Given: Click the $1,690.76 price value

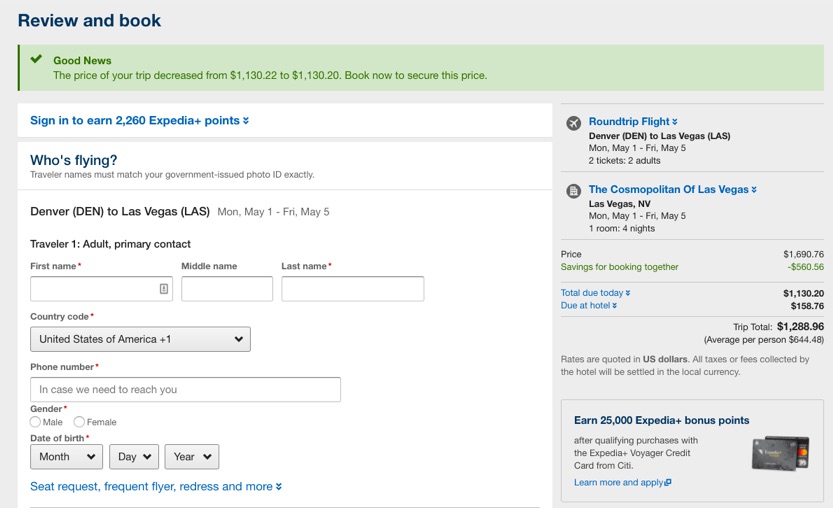Looking at the screenshot, I should tap(804, 254).
